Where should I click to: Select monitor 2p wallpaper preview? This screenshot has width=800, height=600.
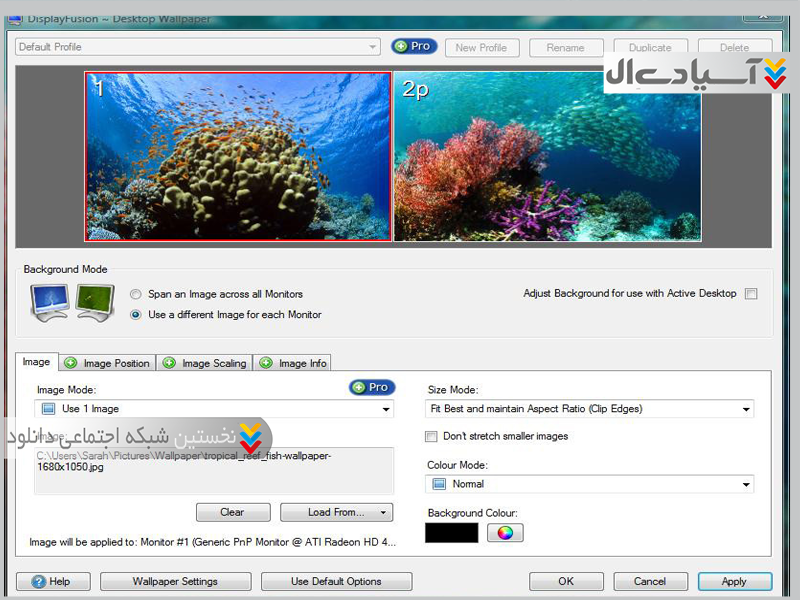click(x=546, y=156)
